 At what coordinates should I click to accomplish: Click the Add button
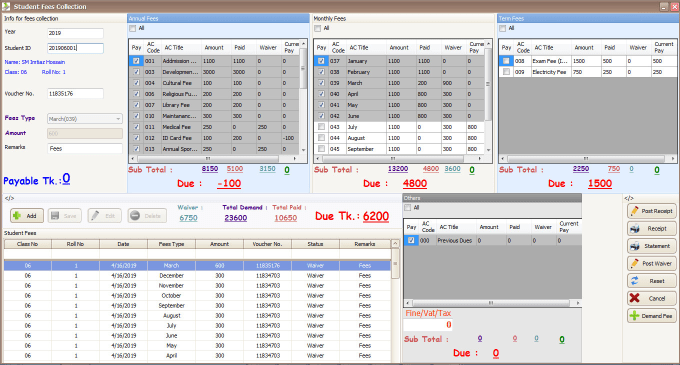(27, 215)
